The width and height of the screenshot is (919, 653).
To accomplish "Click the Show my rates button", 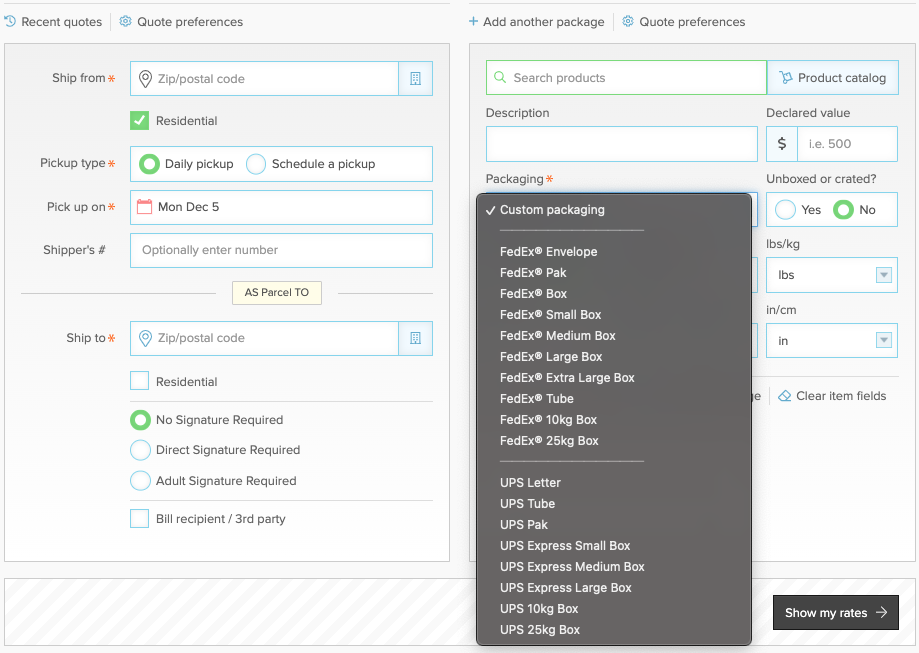I will click(x=835, y=613).
